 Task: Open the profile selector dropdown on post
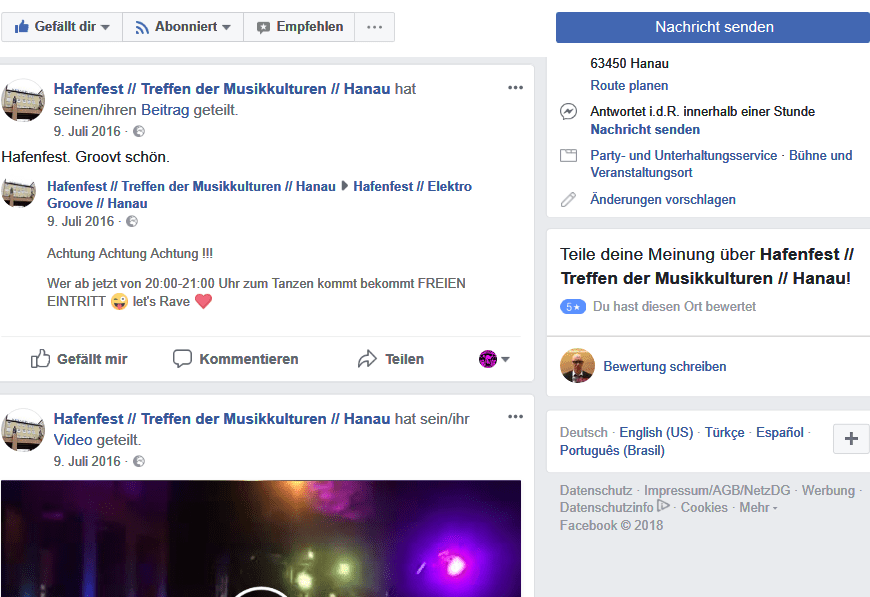[495, 359]
